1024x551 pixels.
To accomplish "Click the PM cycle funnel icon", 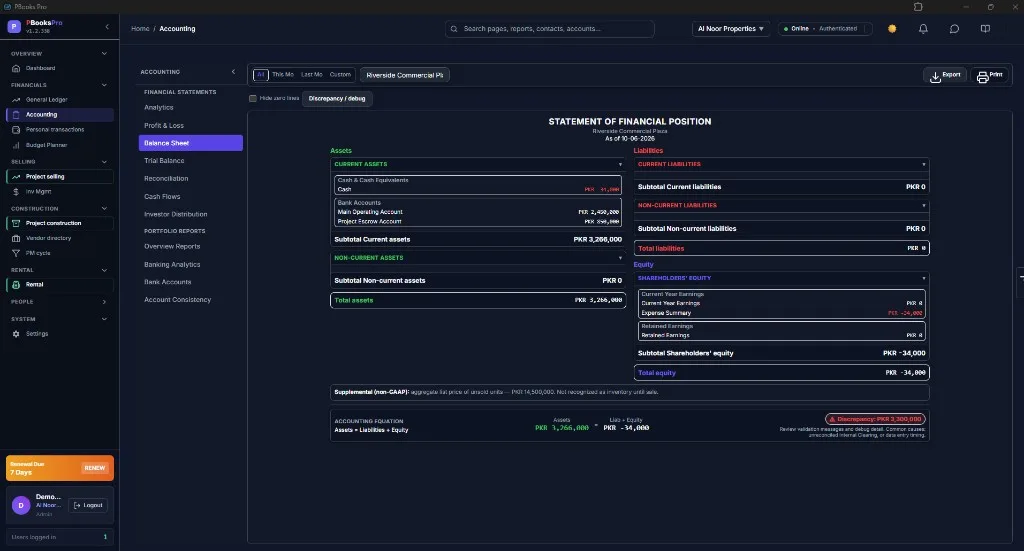I will point(16,253).
